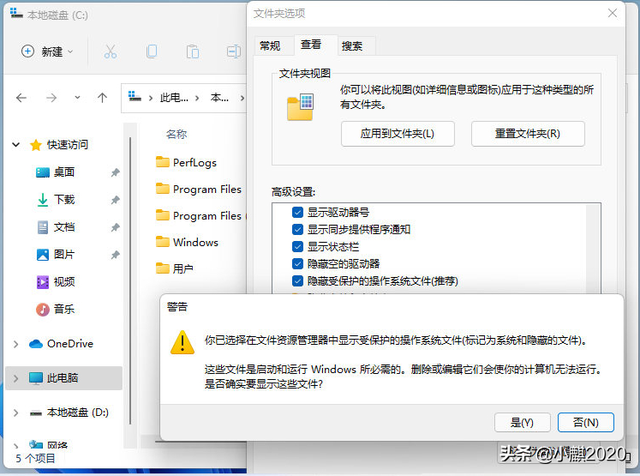The width and height of the screenshot is (640, 476).
Task: Open Documents (文档) in quick access
Action: pyautogui.click(x=42, y=227)
